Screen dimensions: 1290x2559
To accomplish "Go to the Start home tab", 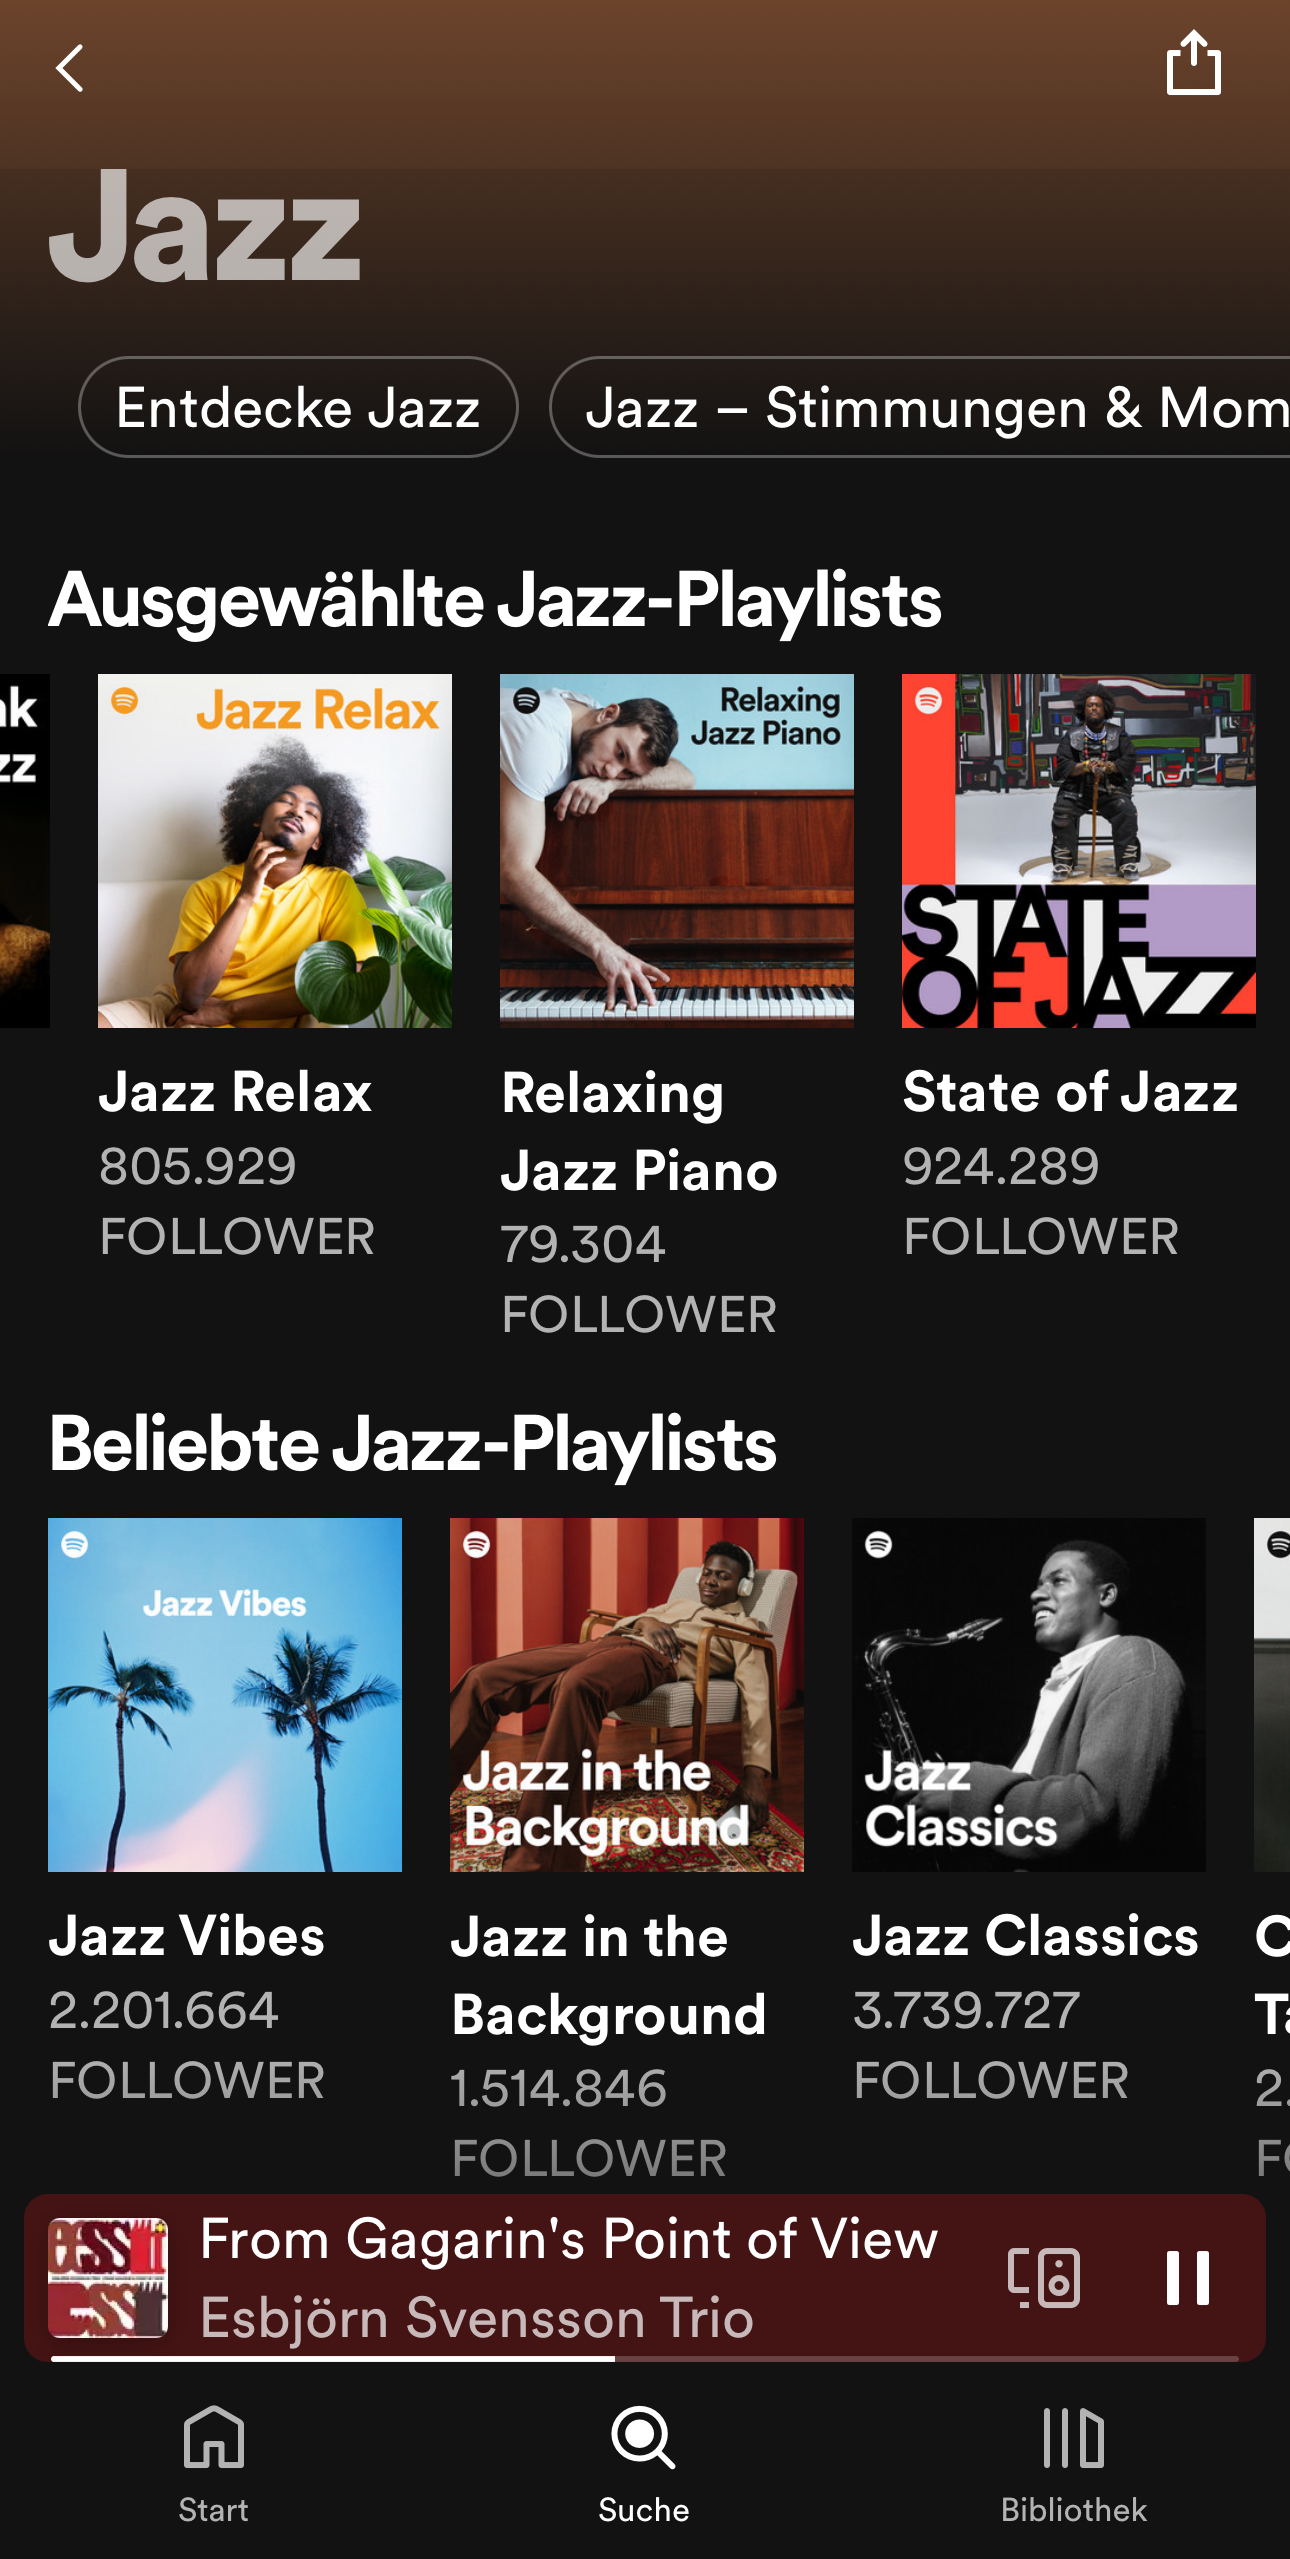I will click(x=213, y=2463).
